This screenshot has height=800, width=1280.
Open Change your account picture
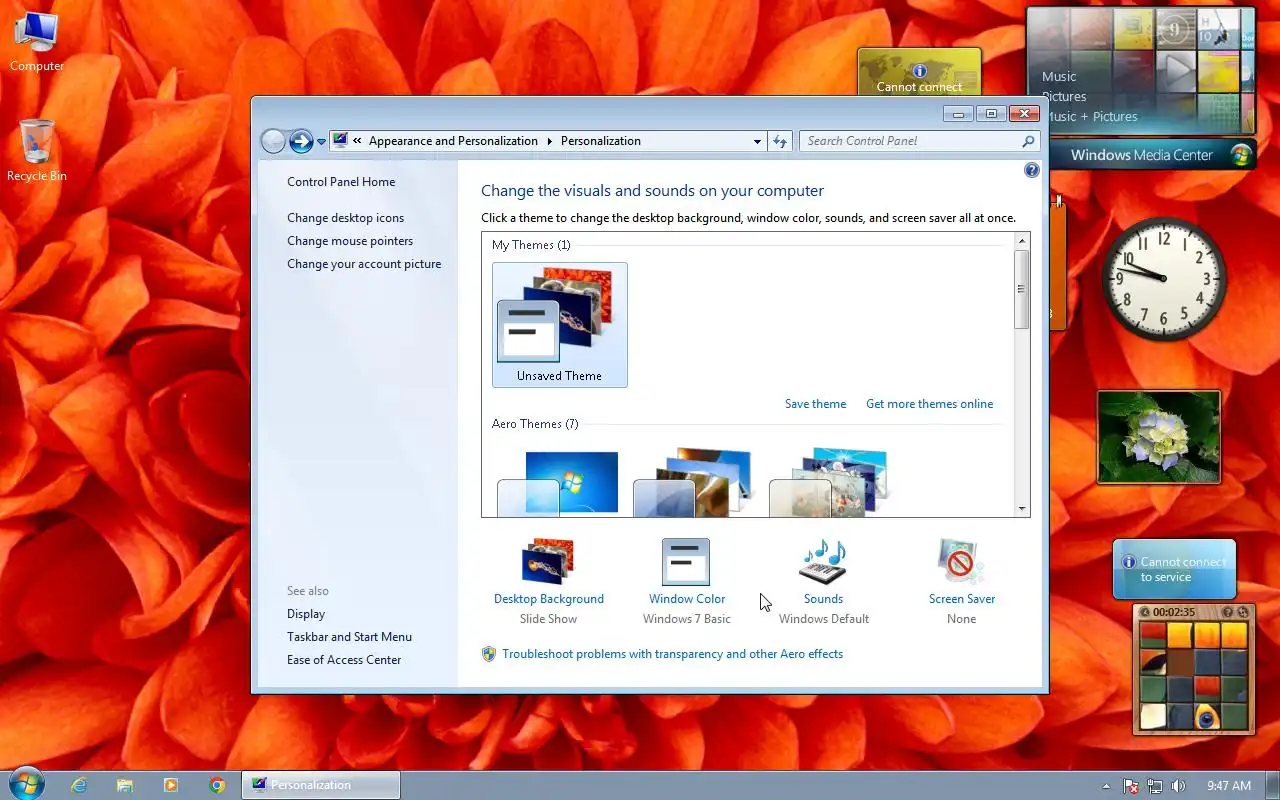point(364,264)
